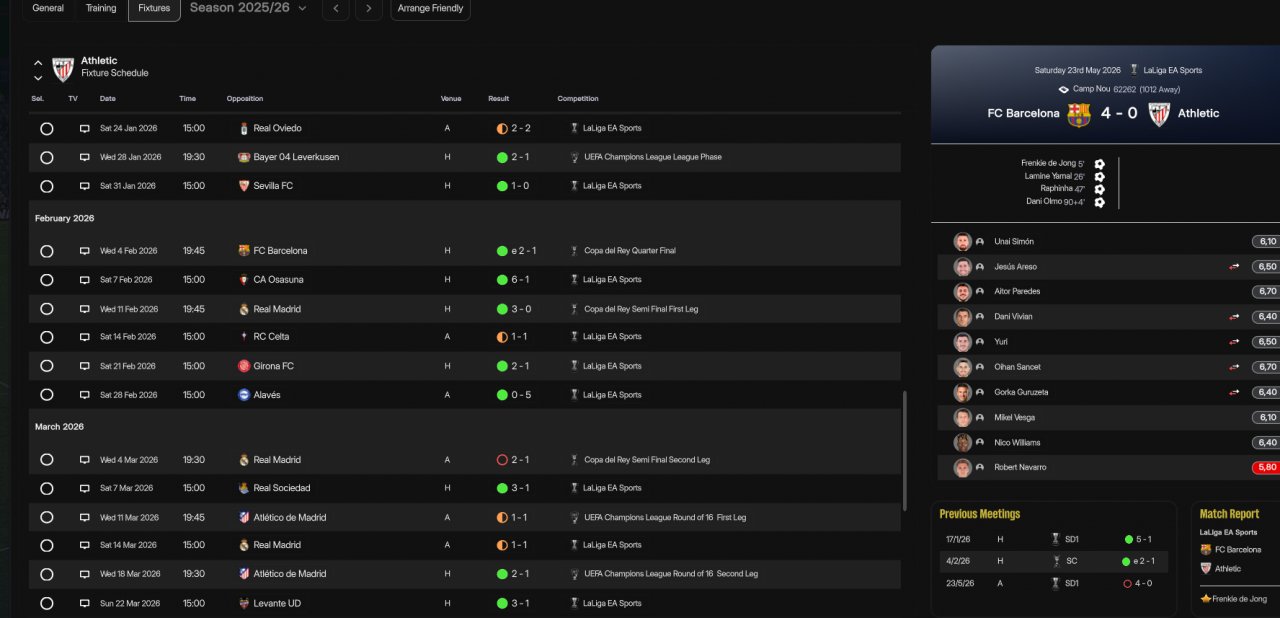Click the large FC Barcelona crest in match summary

1079,114
